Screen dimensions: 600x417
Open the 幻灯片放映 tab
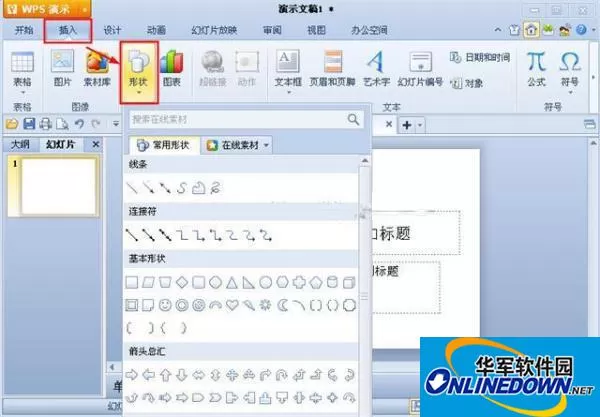point(214,30)
